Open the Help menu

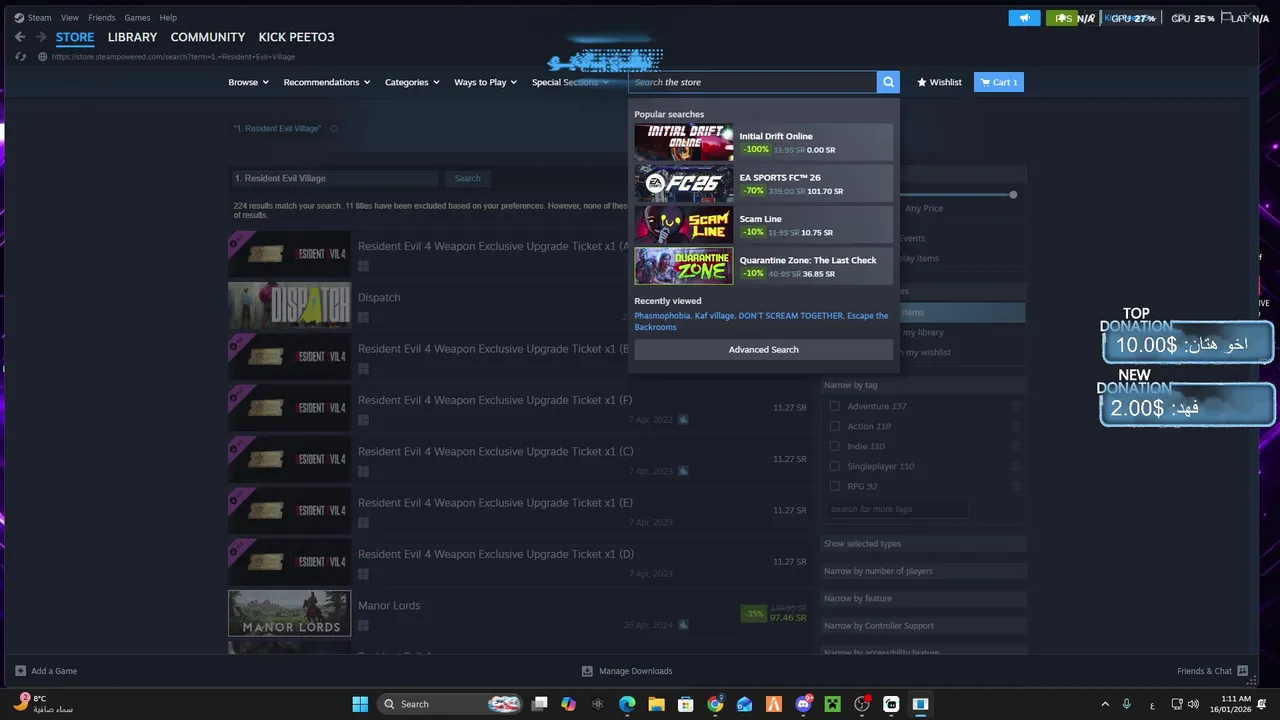point(168,18)
